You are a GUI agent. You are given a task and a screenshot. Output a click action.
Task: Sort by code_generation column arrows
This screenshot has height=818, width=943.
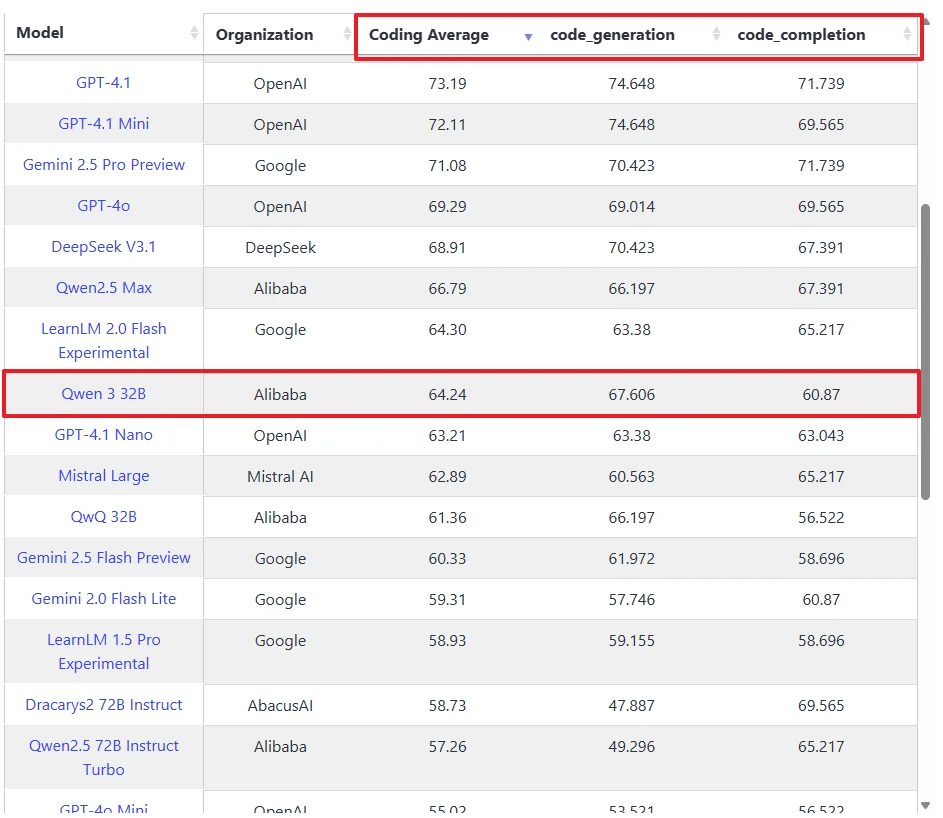[x=716, y=33]
